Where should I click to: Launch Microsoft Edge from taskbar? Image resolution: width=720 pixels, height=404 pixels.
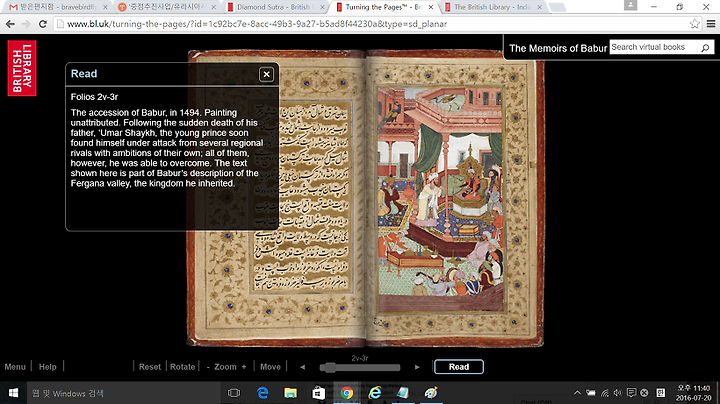click(262, 393)
